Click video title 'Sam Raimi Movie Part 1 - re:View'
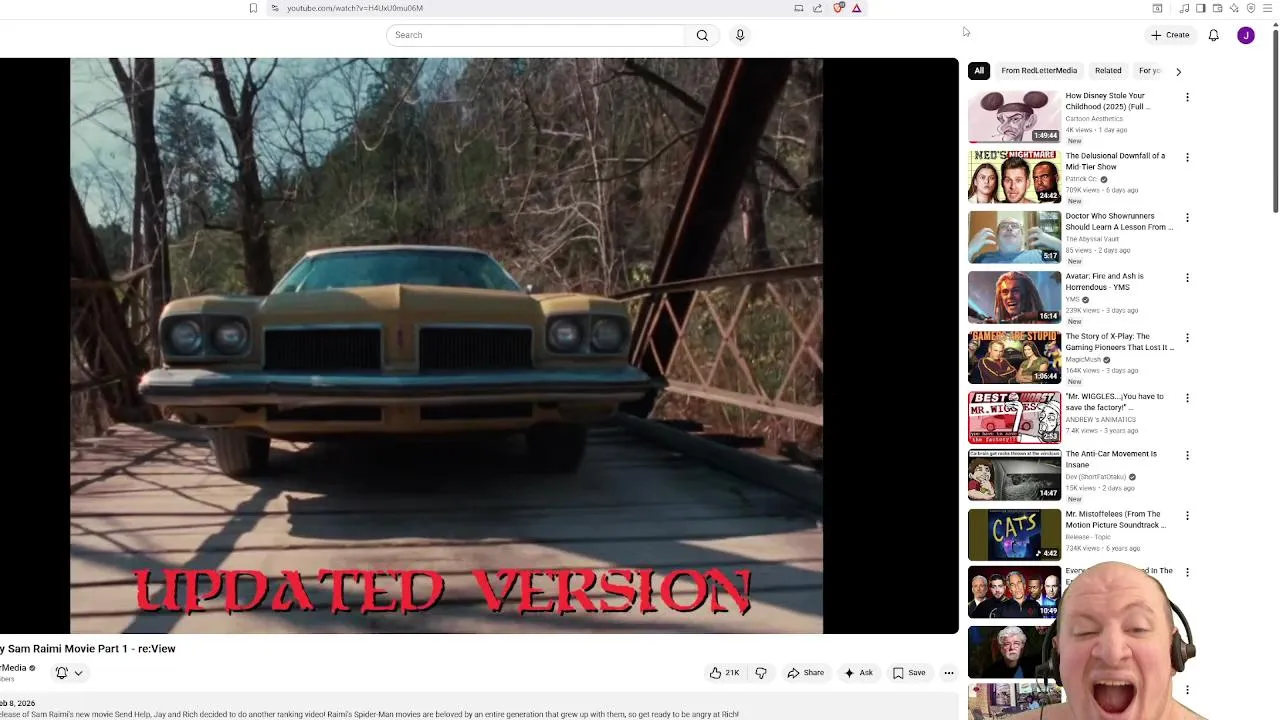The image size is (1280, 720). click(x=88, y=649)
